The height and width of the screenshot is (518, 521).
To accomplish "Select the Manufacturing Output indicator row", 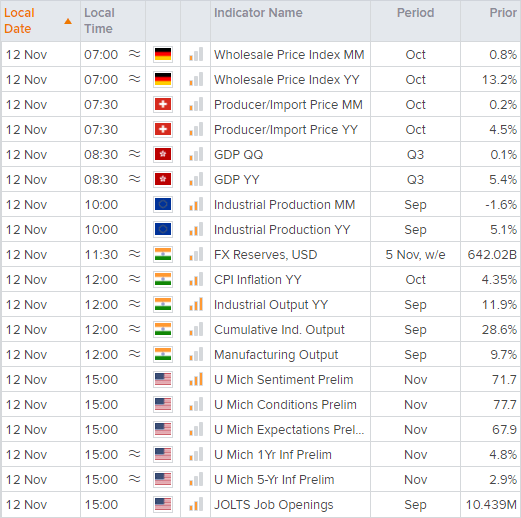I will pos(261,354).
